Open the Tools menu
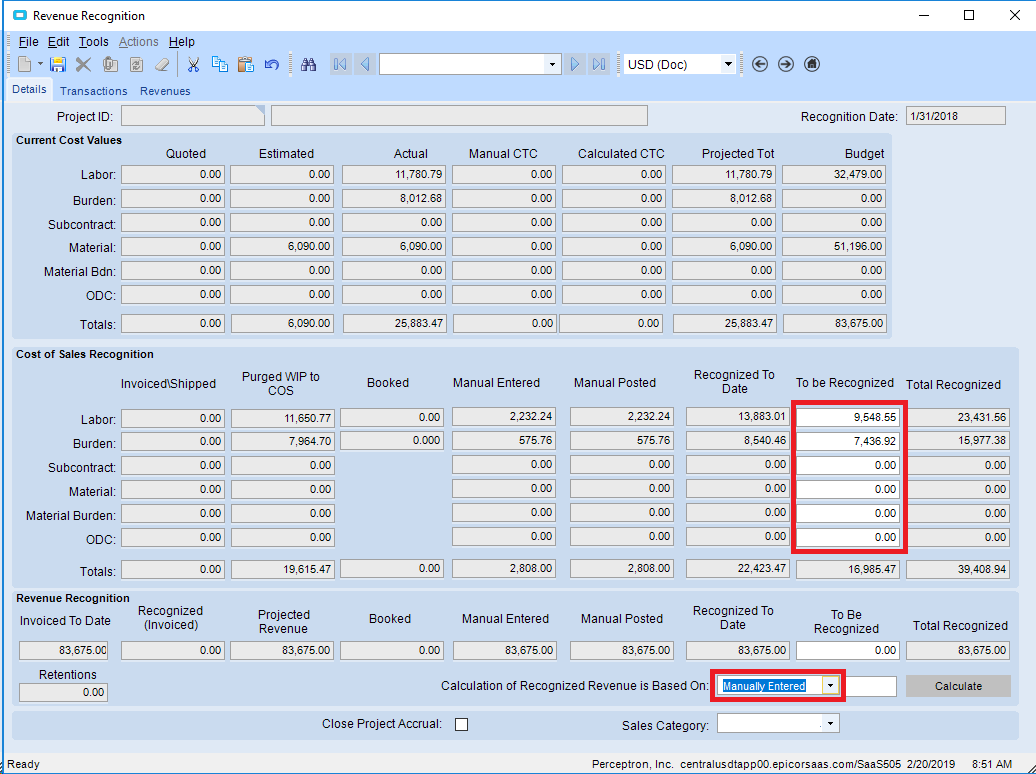 (93, 42)
